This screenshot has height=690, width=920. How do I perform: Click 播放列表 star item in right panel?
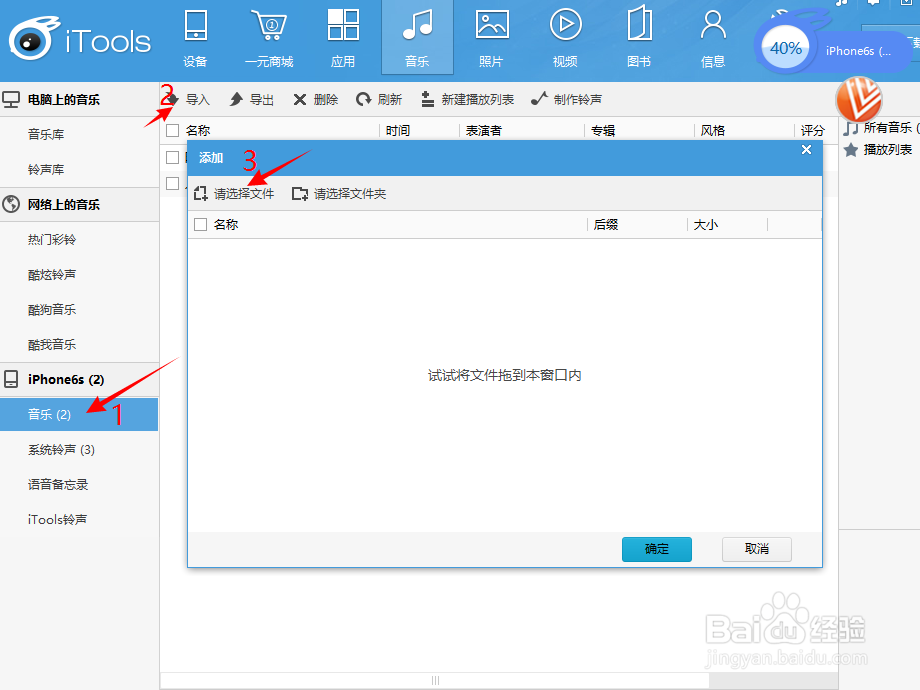[x=878, y=150]
